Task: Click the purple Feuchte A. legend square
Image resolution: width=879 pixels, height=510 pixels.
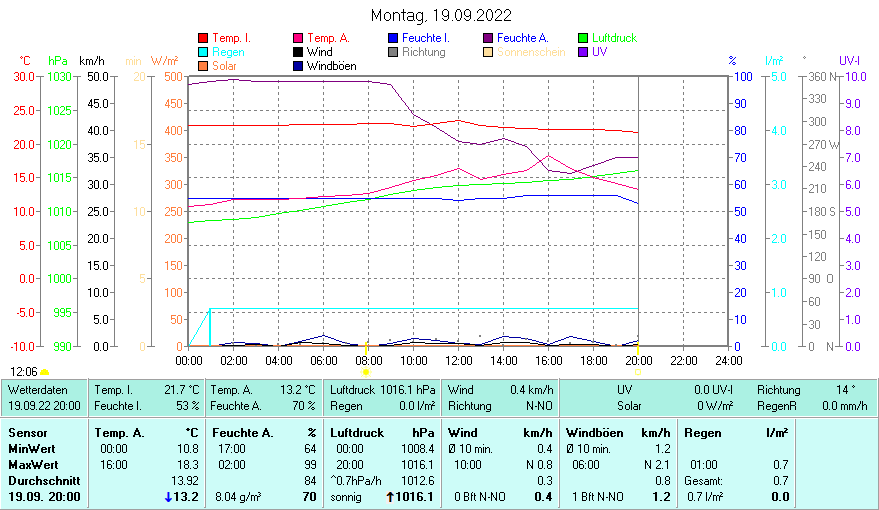Action: coord(488,38)
